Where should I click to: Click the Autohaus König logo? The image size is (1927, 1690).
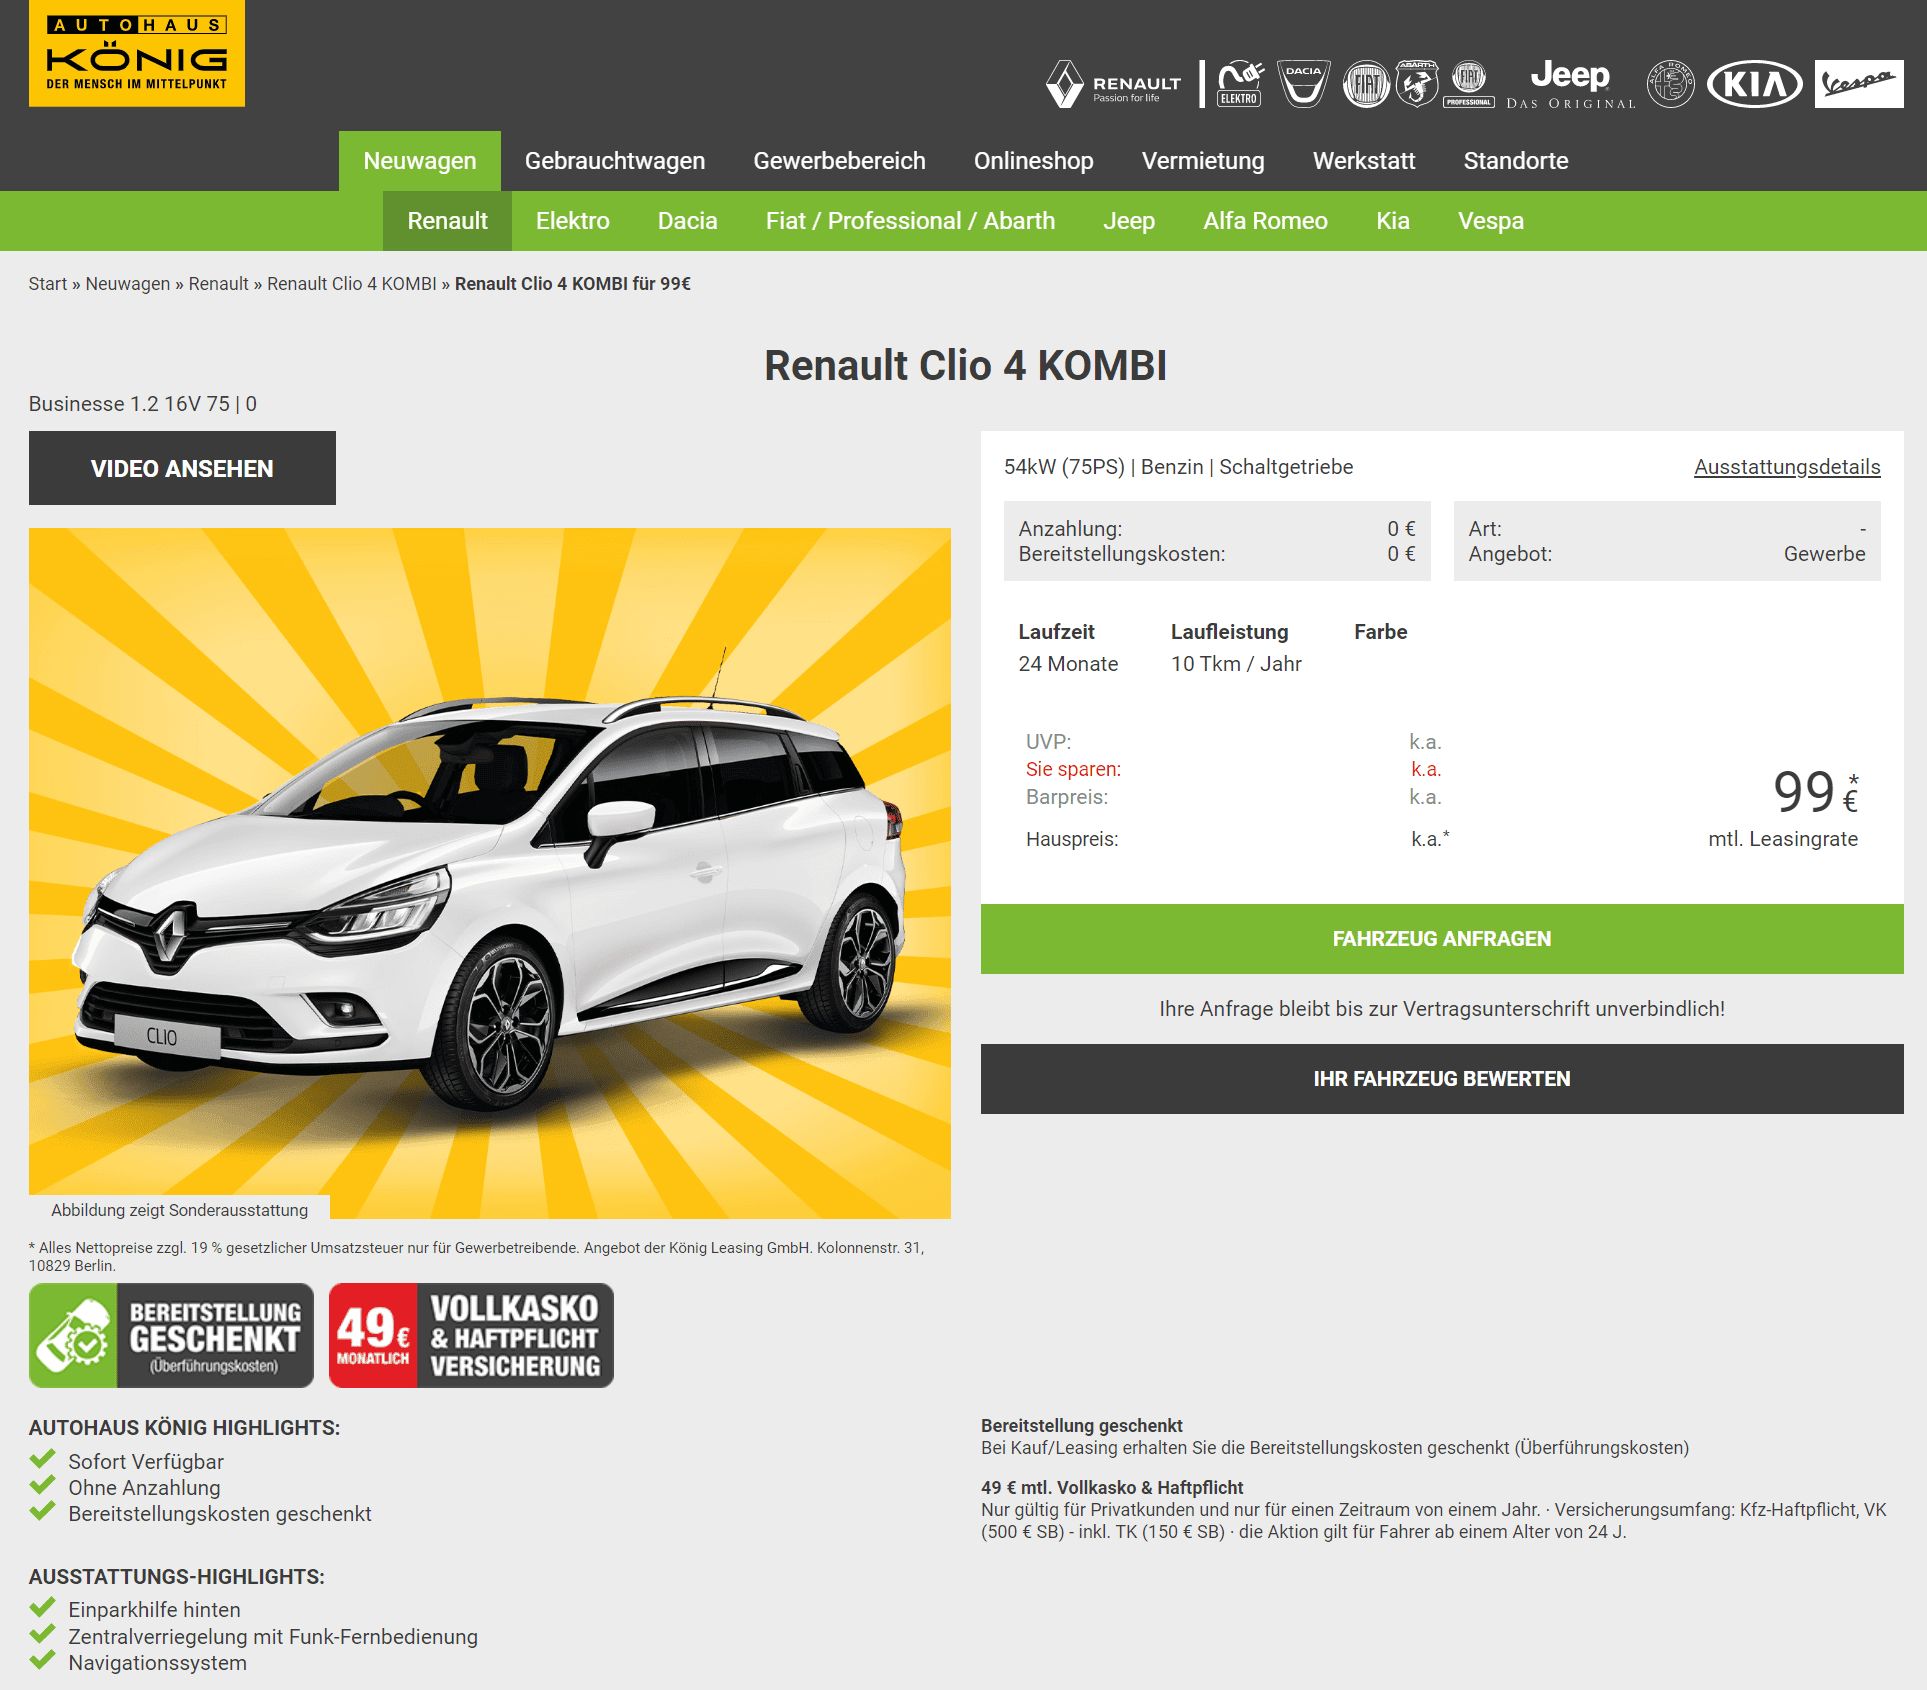tap(137, 53)
